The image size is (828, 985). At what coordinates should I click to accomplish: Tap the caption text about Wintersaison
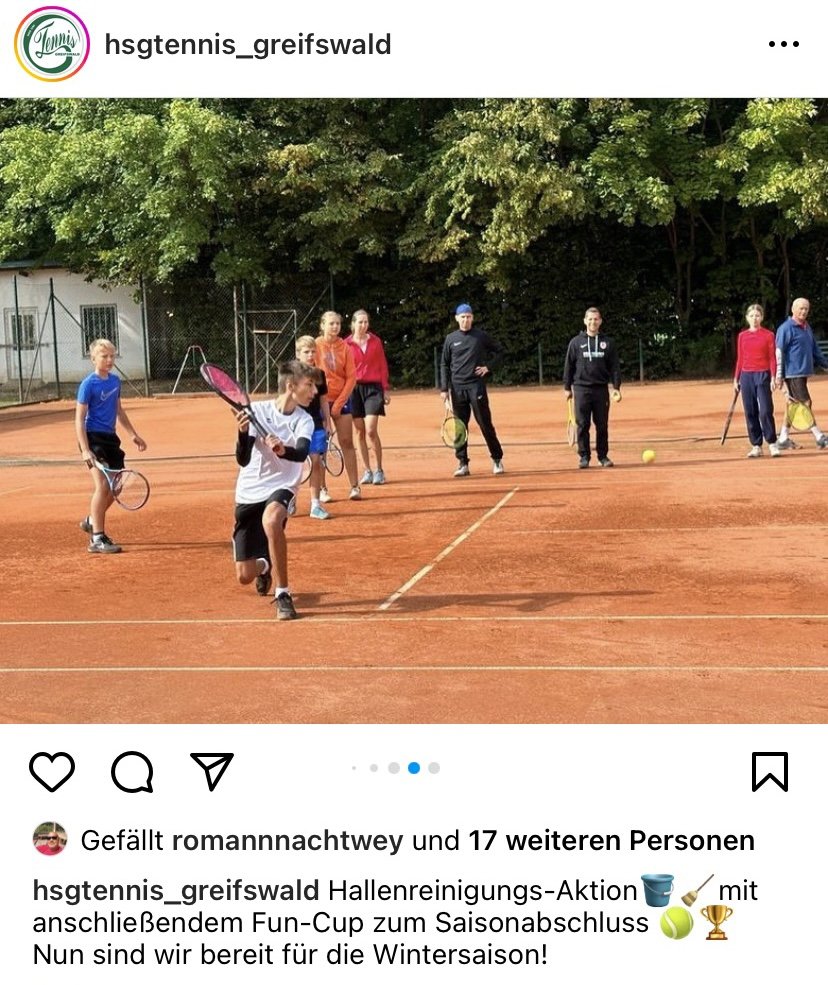coord(290,955)
